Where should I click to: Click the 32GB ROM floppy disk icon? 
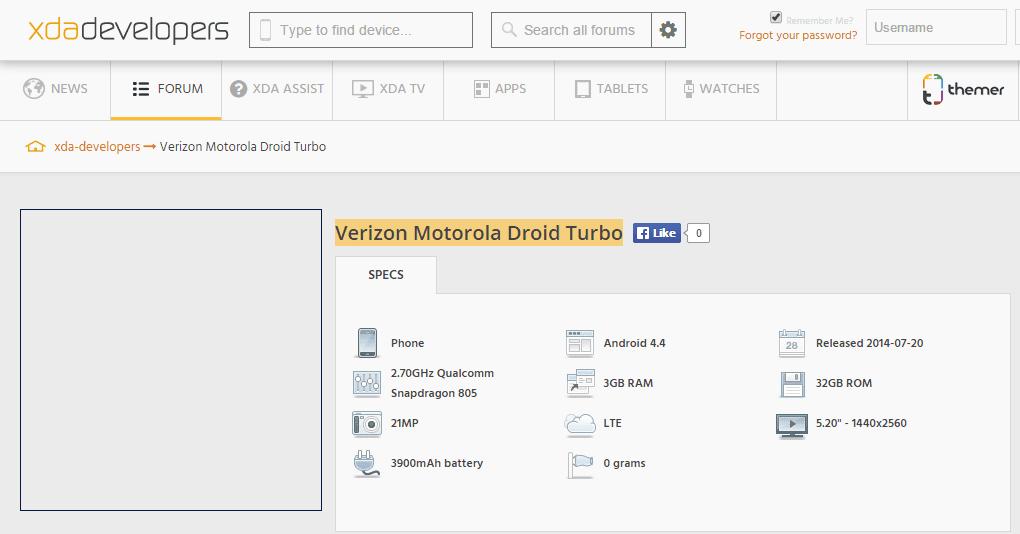pyautogui.click(x=792, y=384)
